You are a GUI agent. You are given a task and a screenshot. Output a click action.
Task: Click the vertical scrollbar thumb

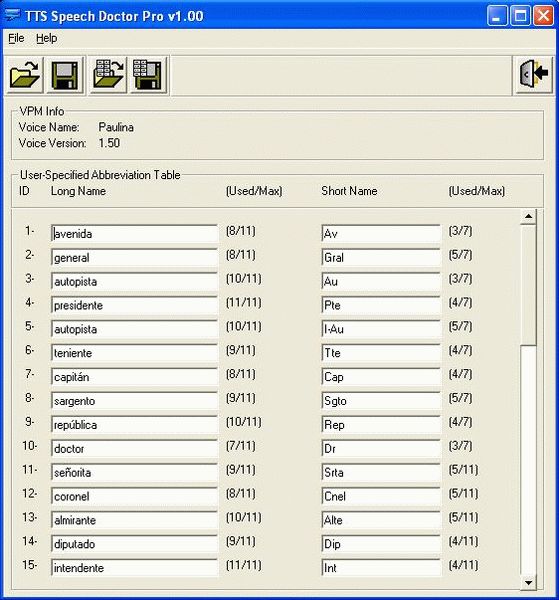tap(528, 284)
